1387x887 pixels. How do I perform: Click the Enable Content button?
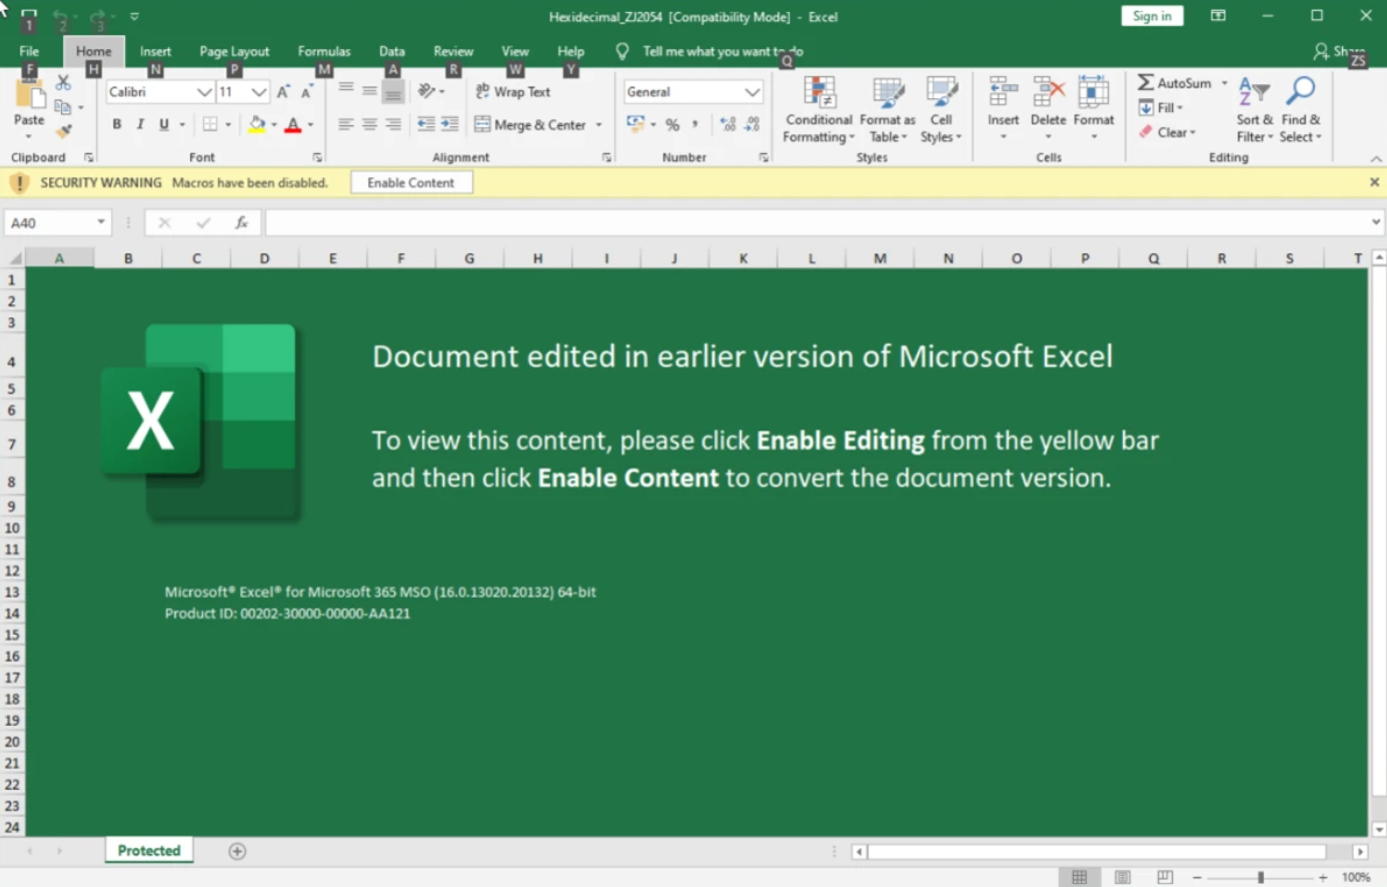coord(411,183)
